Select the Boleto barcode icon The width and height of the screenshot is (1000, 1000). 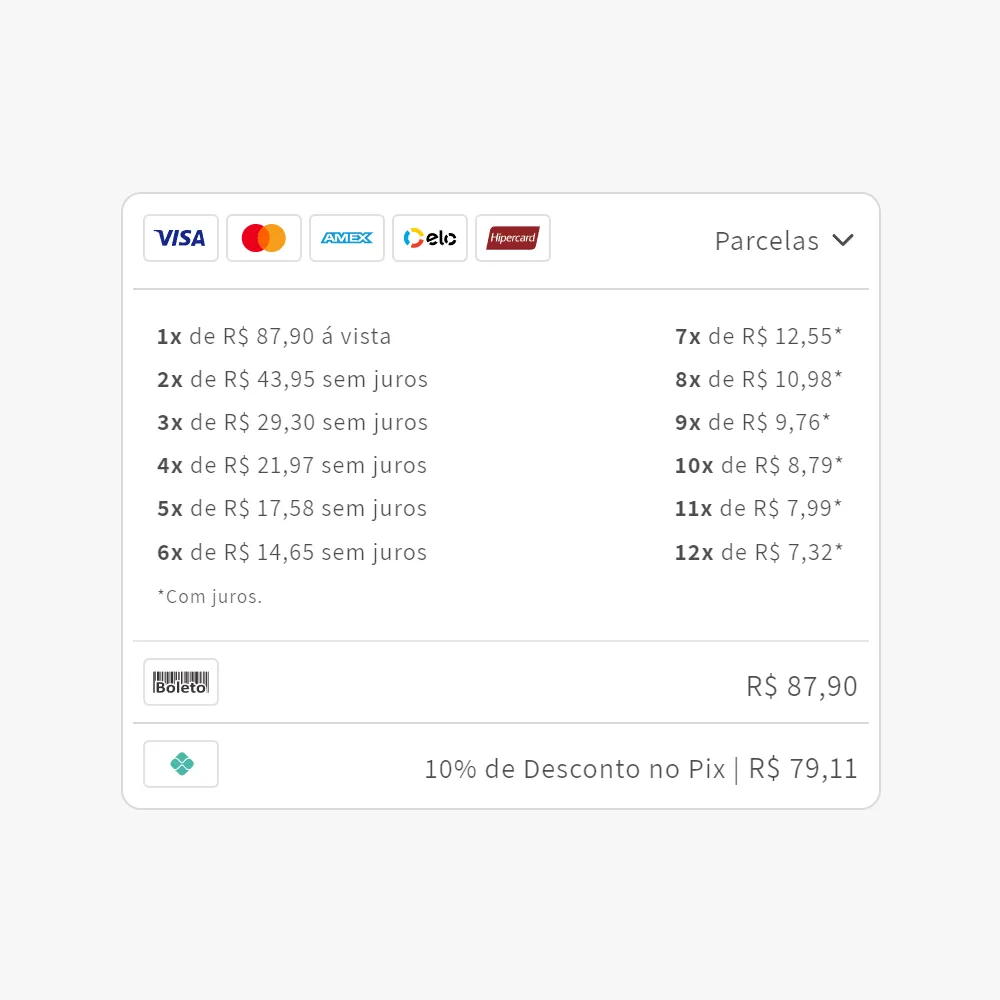[x=180, y=682]
